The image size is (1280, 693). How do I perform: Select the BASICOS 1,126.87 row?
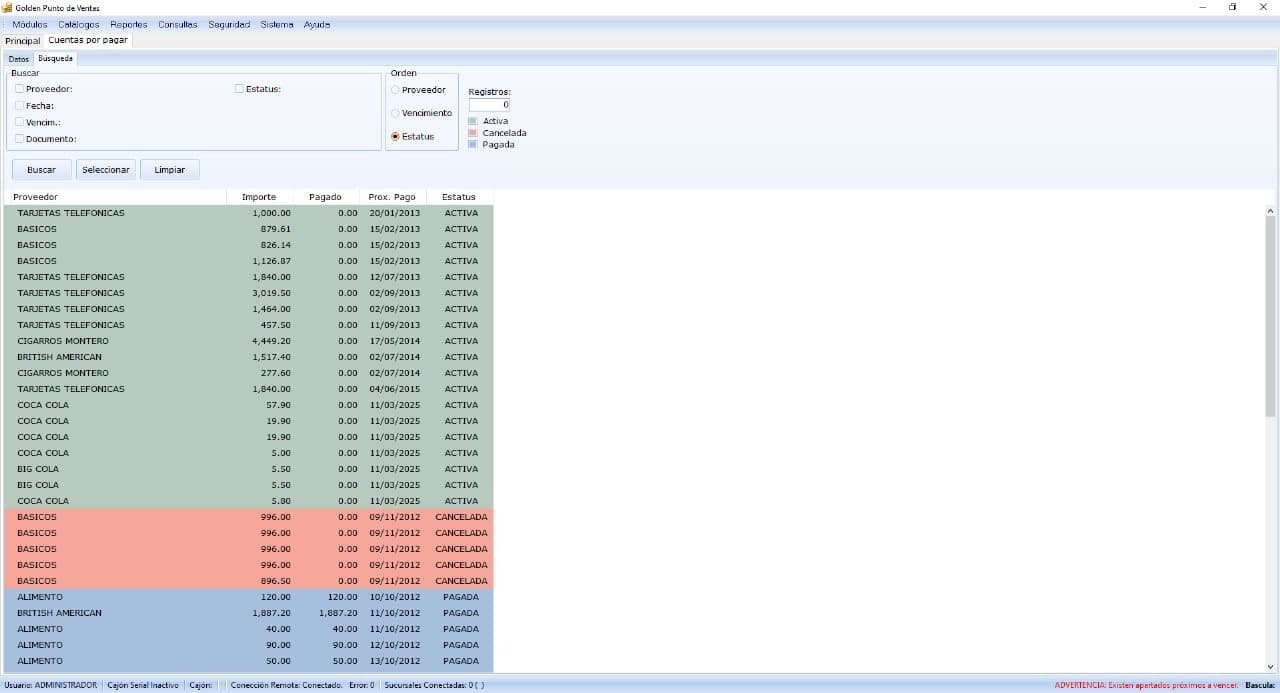tap(249, 261)
